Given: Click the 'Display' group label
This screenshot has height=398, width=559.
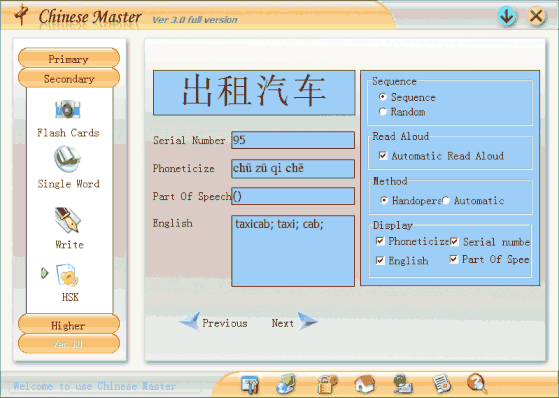Looking at the screenshot, I should (x=393, y=225).
